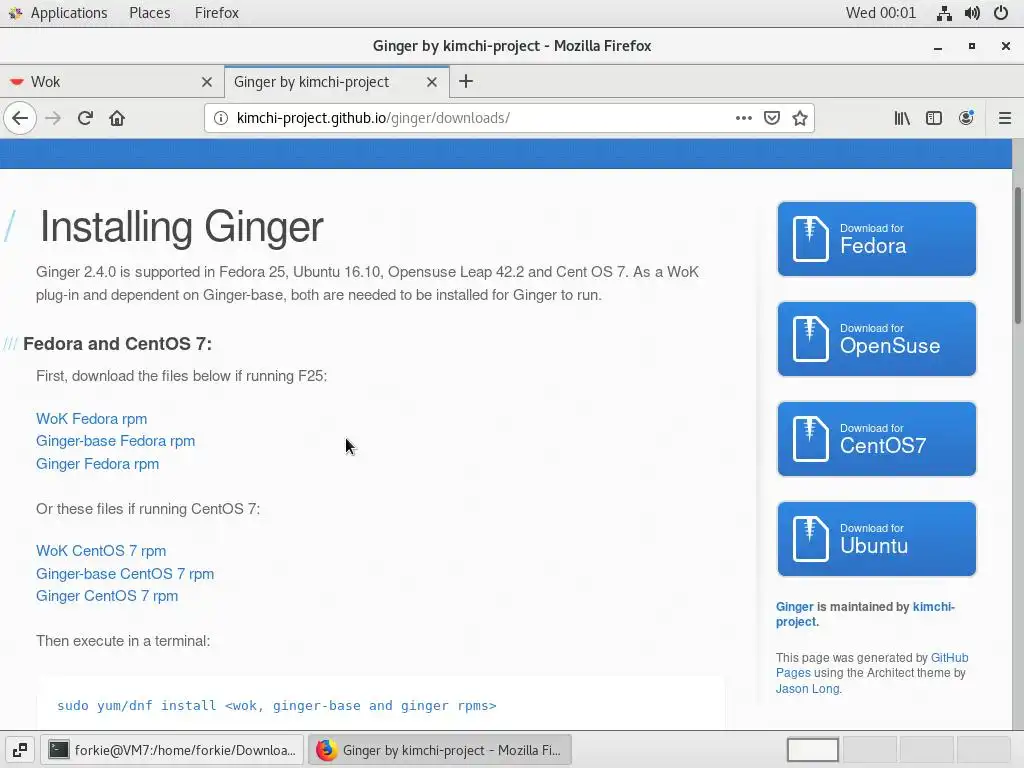
Task: Show site information icon in address bar
Action: 221,118
